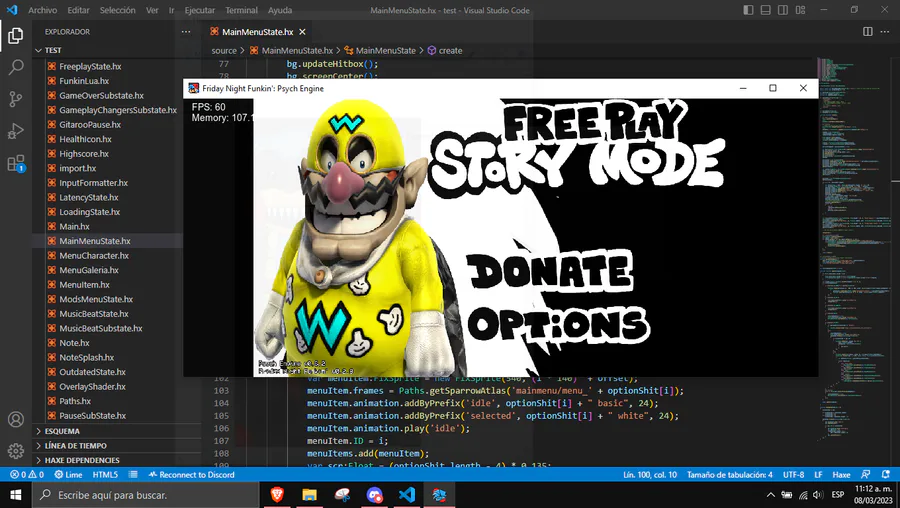Viewport: 900px width, 508px height.
Task: Open the Windows Start button
Action: point(15,495)
